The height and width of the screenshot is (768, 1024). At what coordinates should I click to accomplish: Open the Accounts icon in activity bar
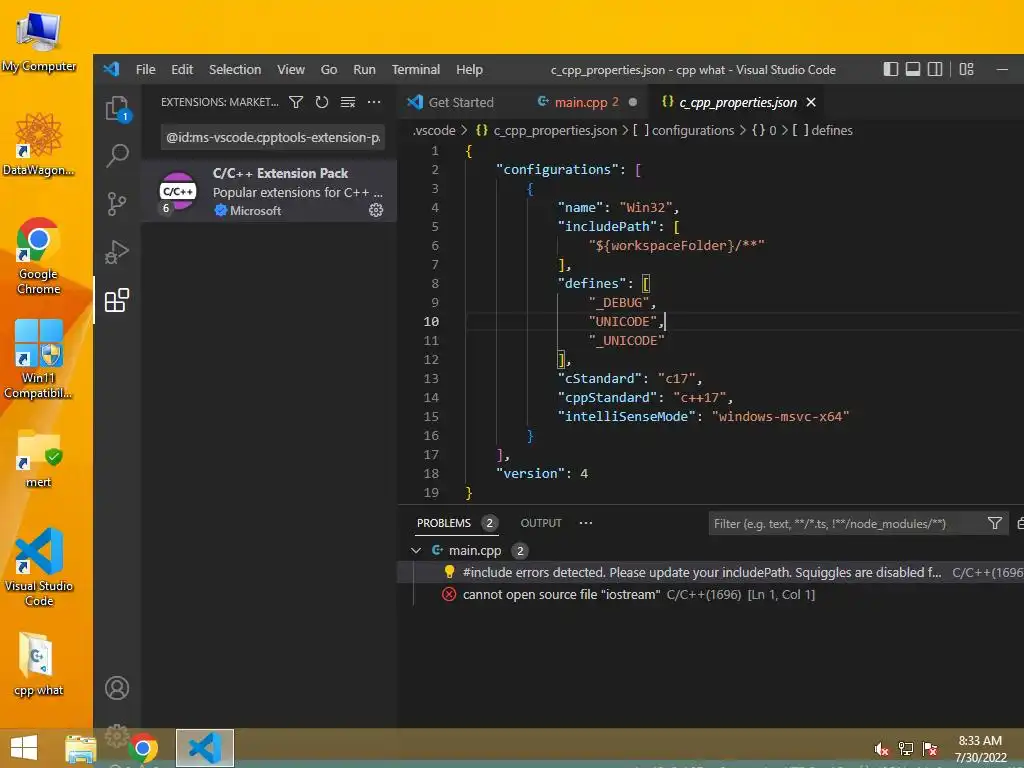117,688
